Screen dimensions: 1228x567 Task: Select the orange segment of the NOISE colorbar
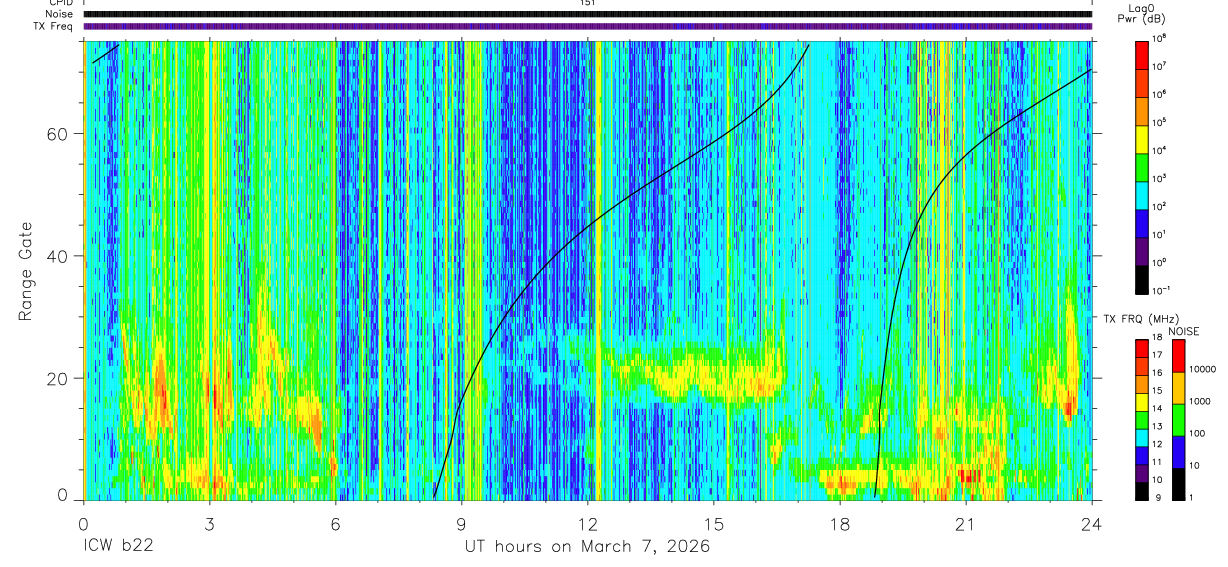pos(1178,388)
